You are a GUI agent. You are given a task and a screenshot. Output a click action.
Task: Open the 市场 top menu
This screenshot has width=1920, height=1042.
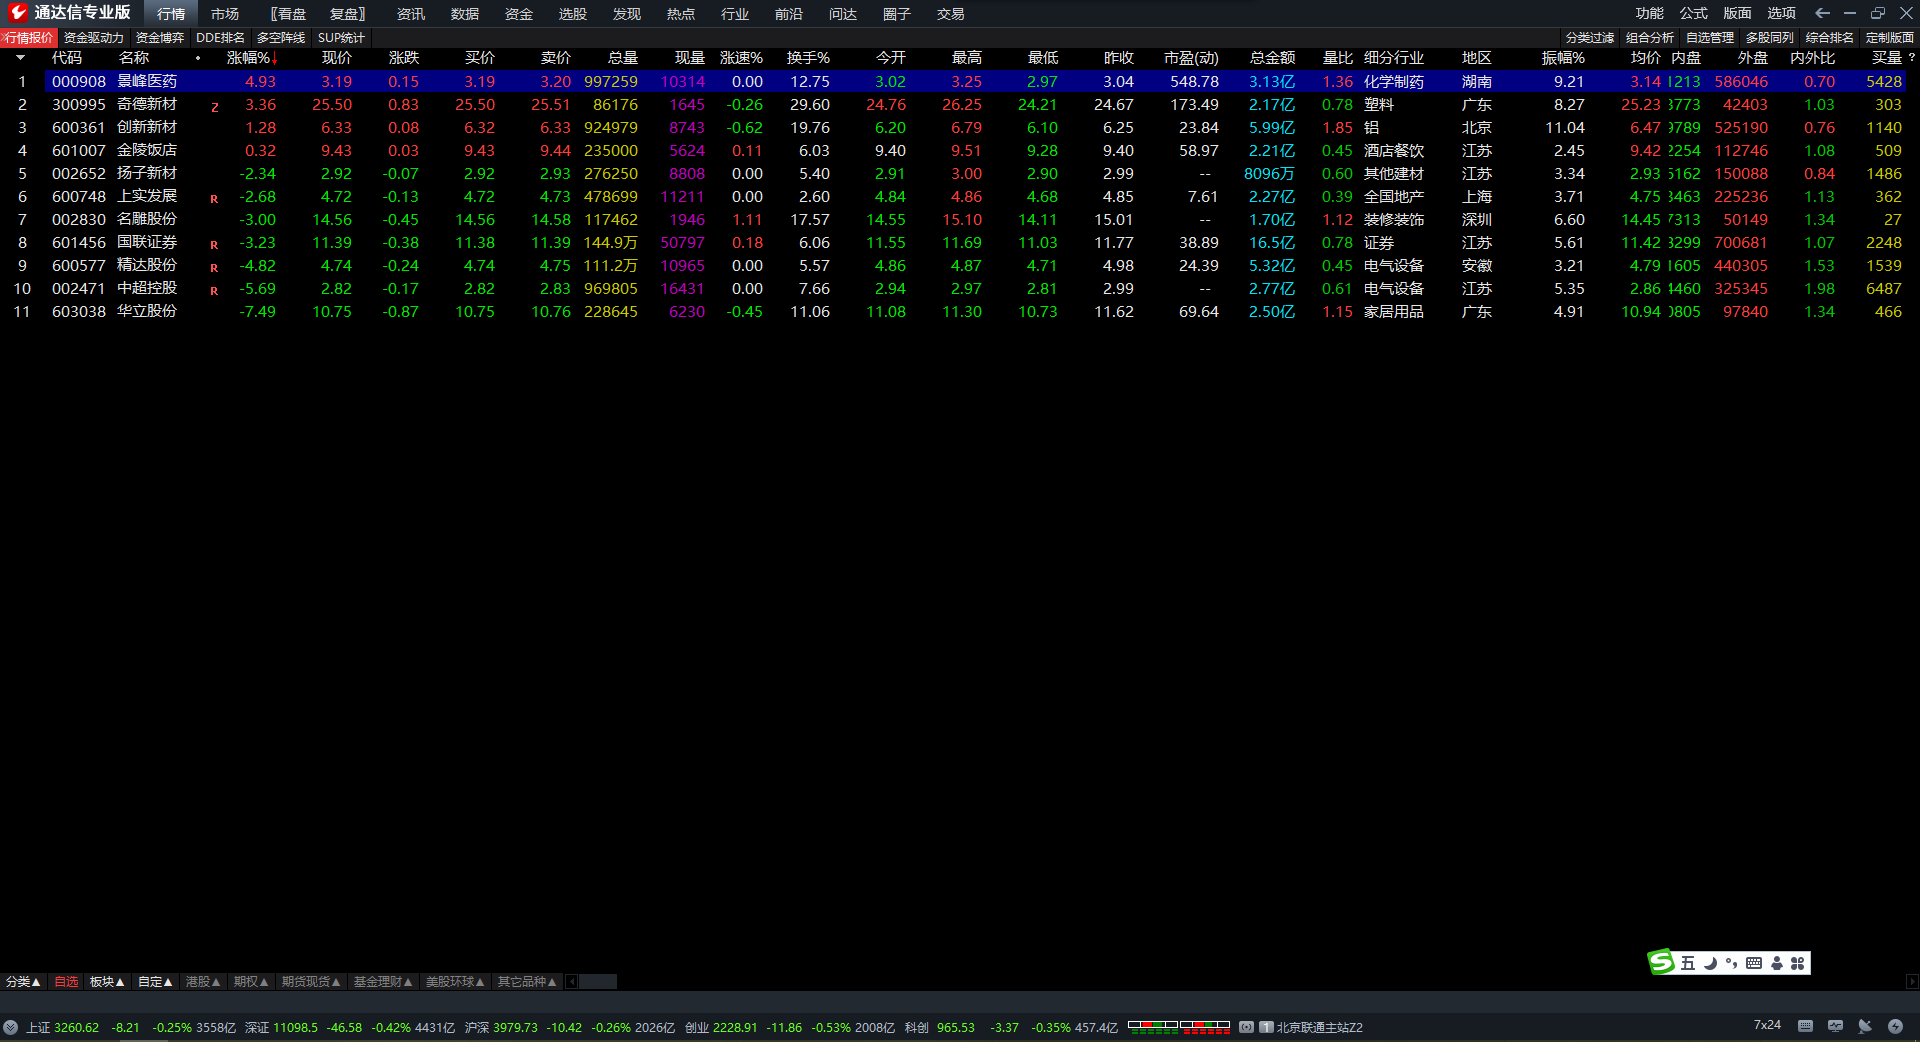click(225, 14)
